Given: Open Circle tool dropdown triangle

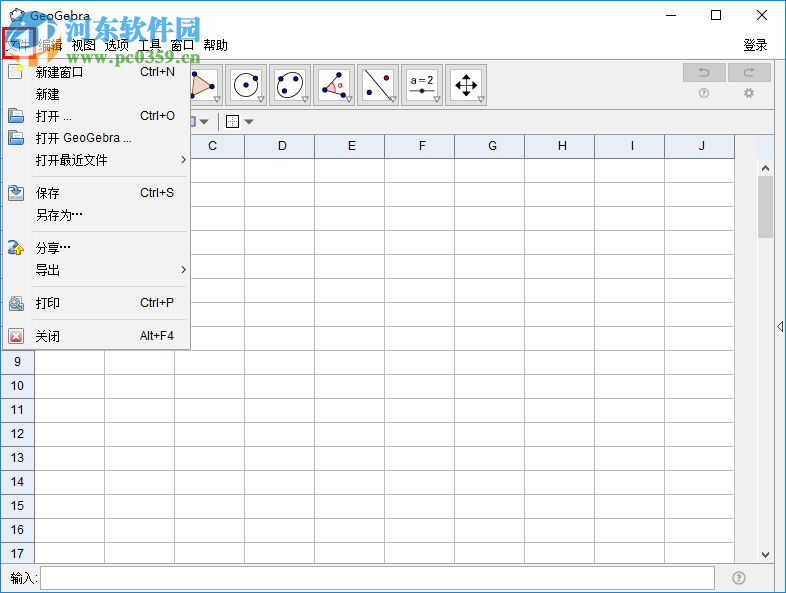Looking at the screenshot, I should (261, 99).
